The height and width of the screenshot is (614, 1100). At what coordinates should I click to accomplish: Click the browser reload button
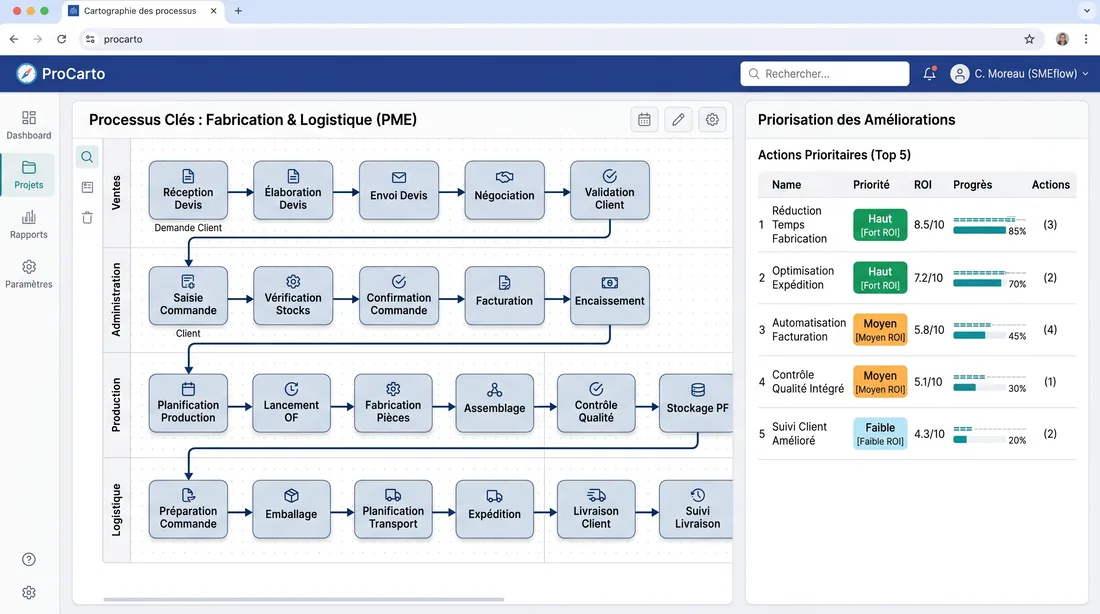[62, 39]
